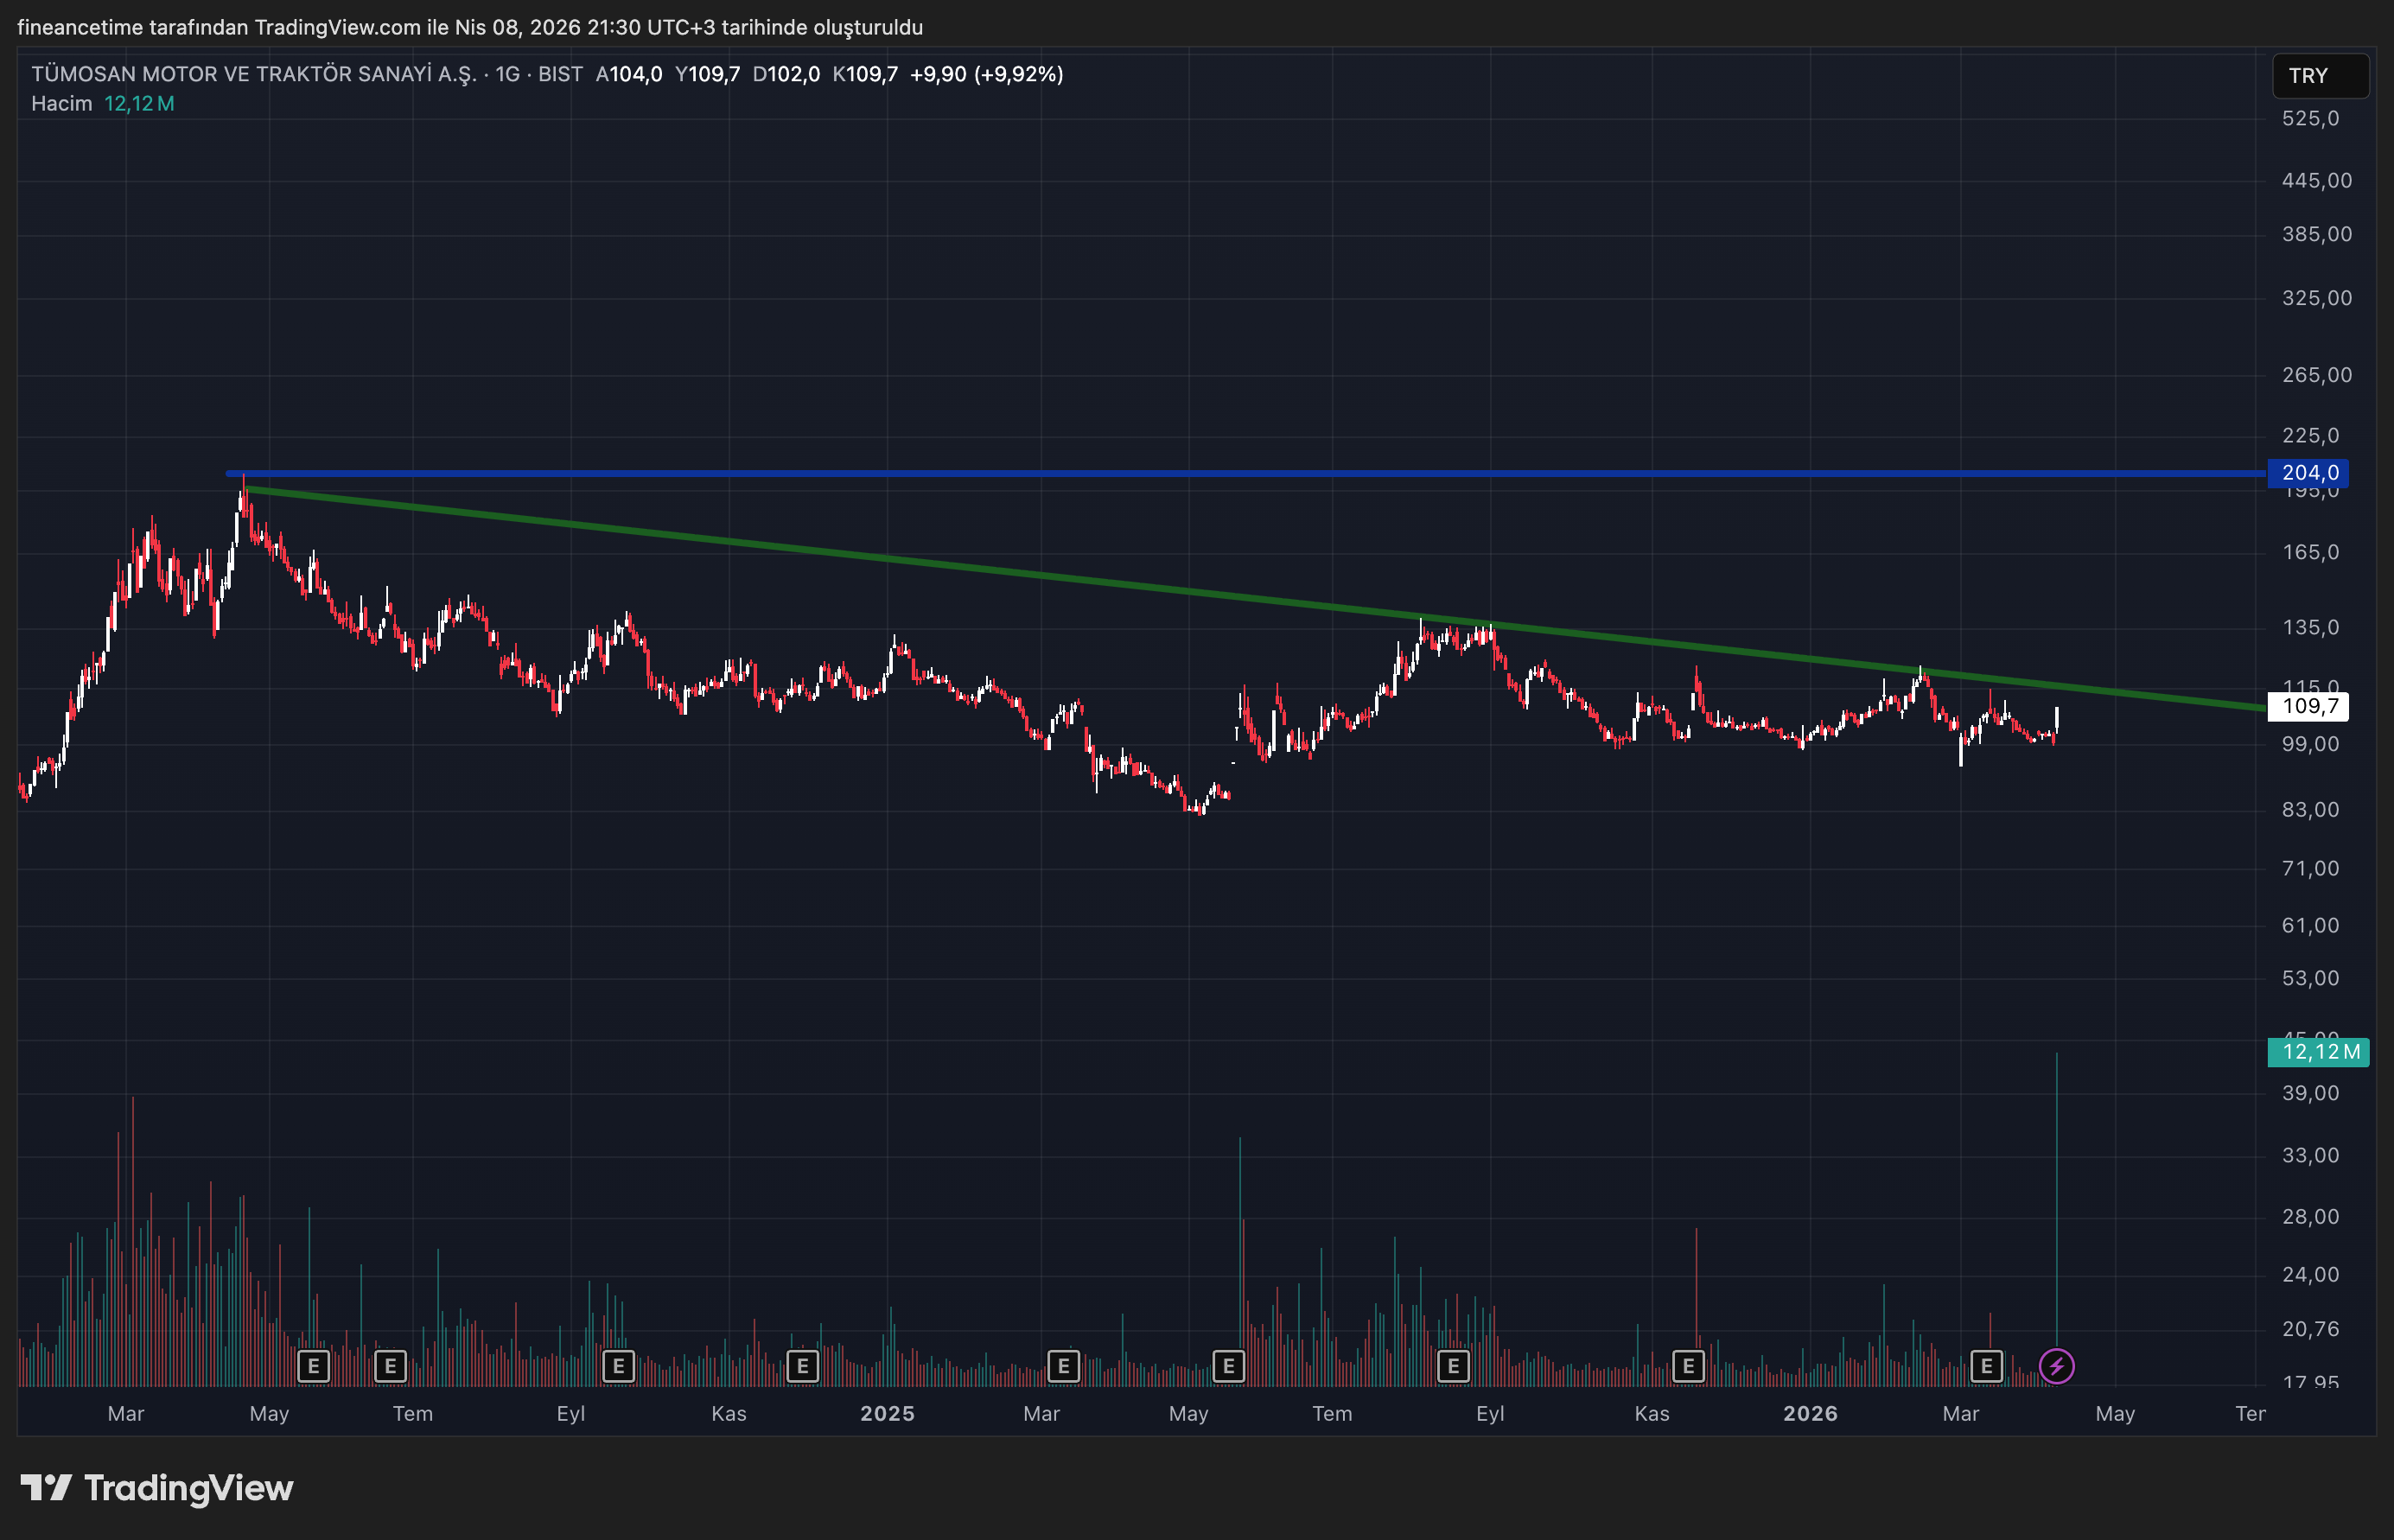Click the earnings E marker right of Mar 2025
This screenshot has height=1540, width=2394.
pyautogui.click(x=1063, y=1365)
